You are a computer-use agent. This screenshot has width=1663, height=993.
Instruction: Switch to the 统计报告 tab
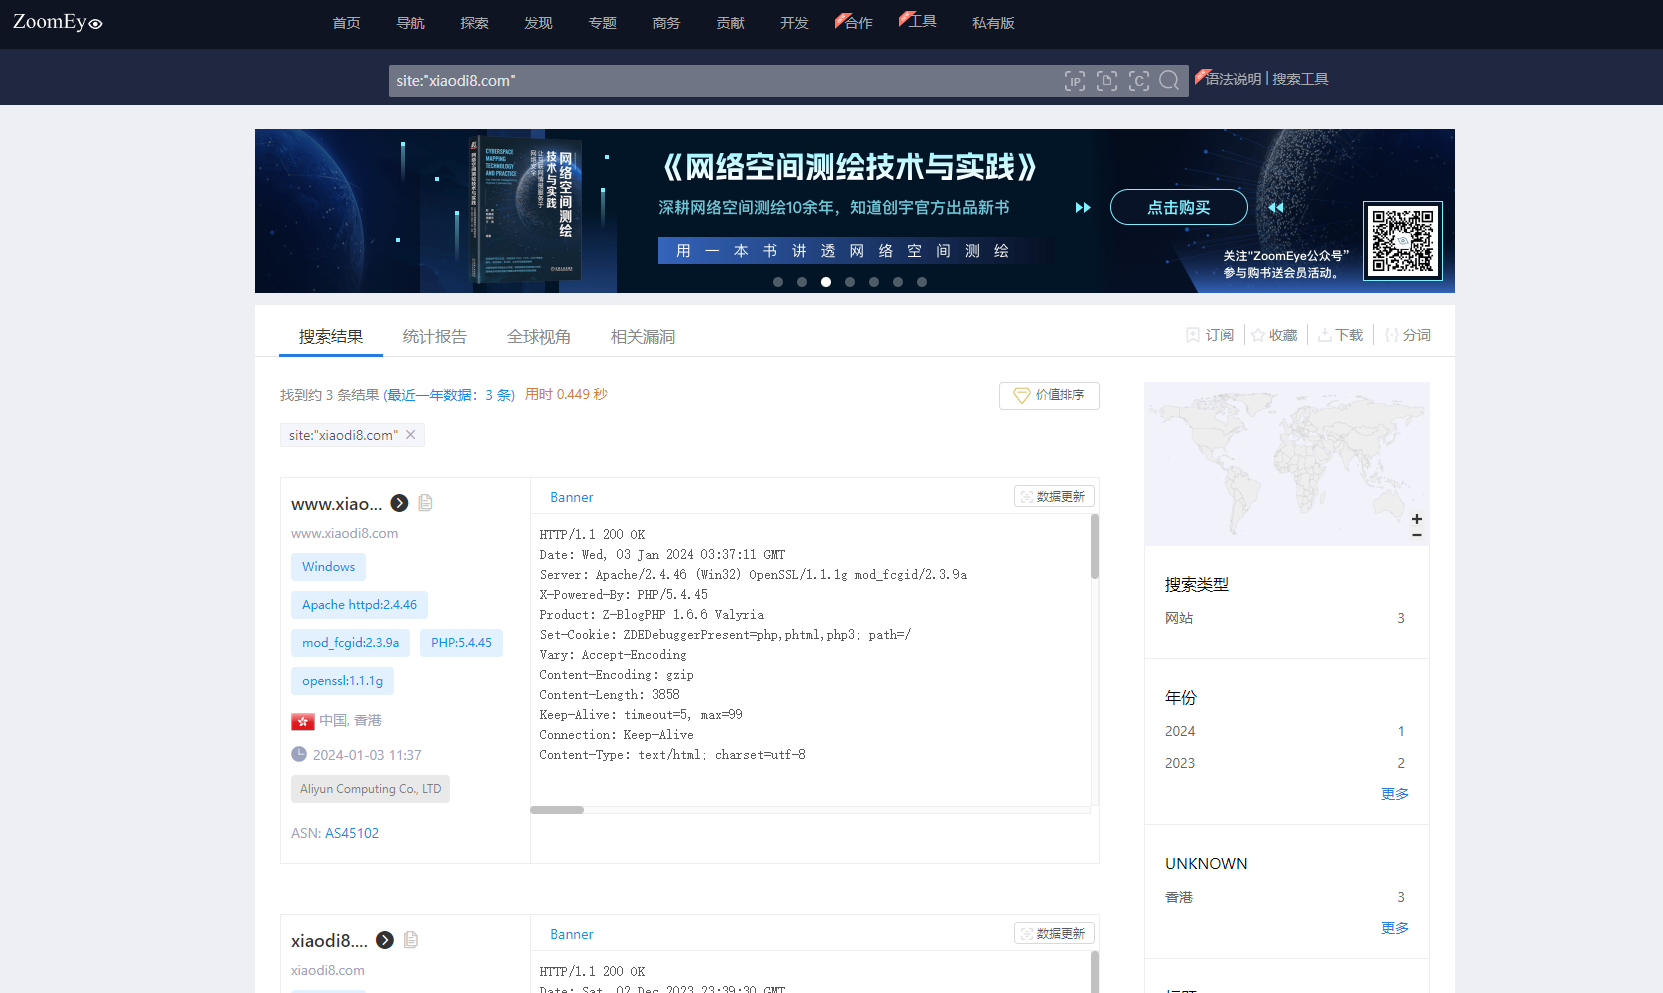[x=435, y=337]
